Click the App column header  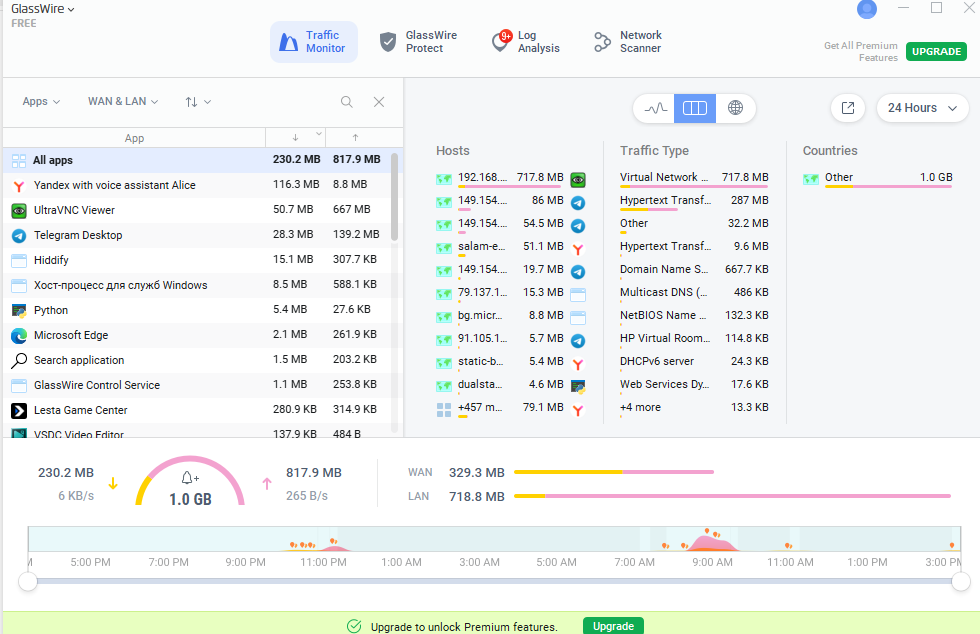click(x=134, y=138)
